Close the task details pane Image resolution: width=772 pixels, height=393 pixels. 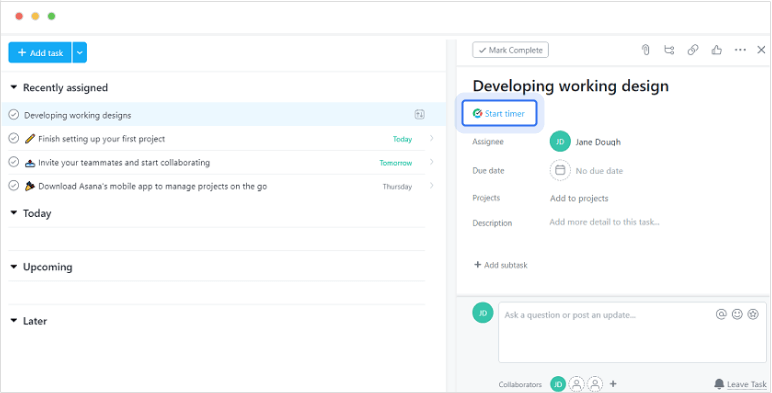click(761, 50)
